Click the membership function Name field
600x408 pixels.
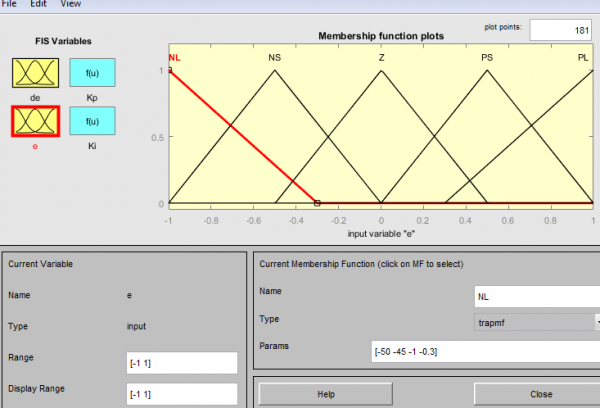pyautogui.click(x=537, y=297)
